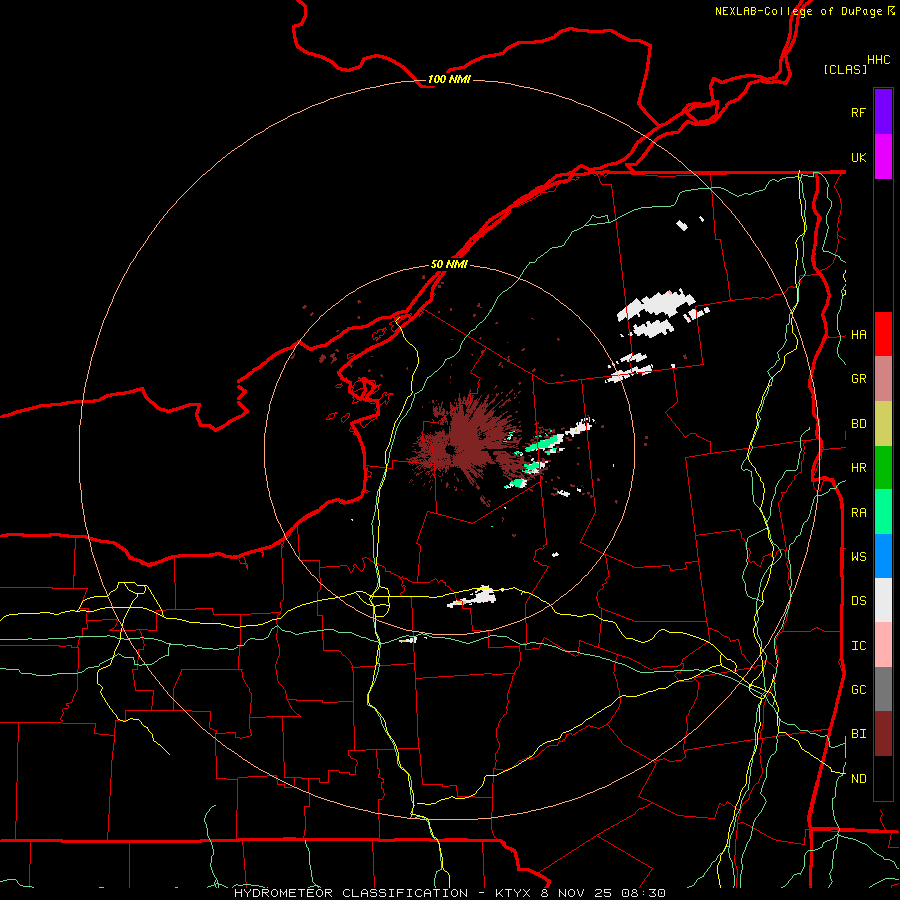Click the UK magenta legend swatch

[x=883, y=157]
